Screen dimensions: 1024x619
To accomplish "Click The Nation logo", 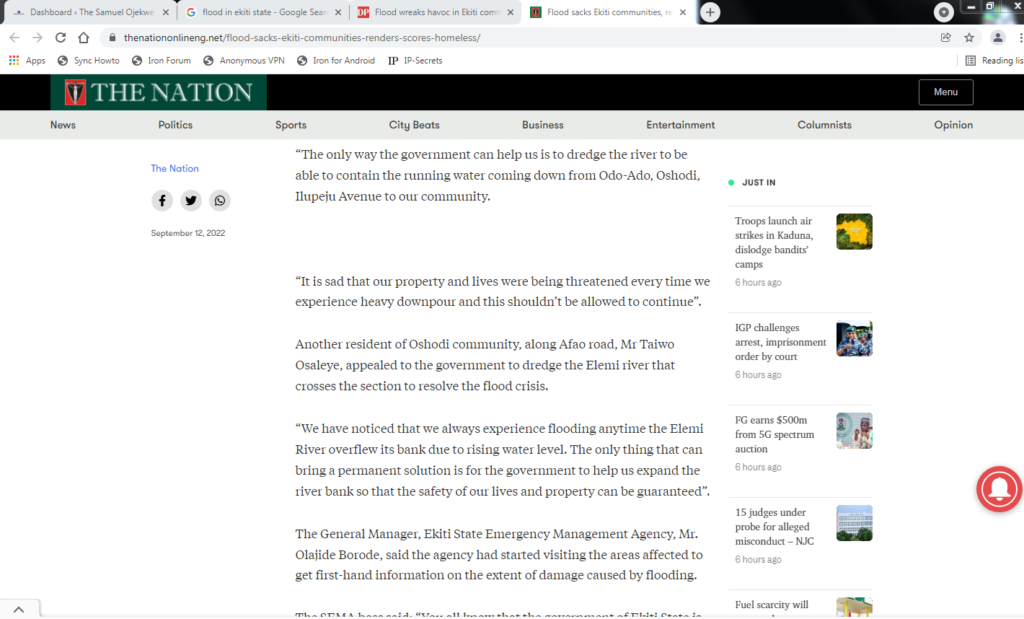I will point(159,92).
